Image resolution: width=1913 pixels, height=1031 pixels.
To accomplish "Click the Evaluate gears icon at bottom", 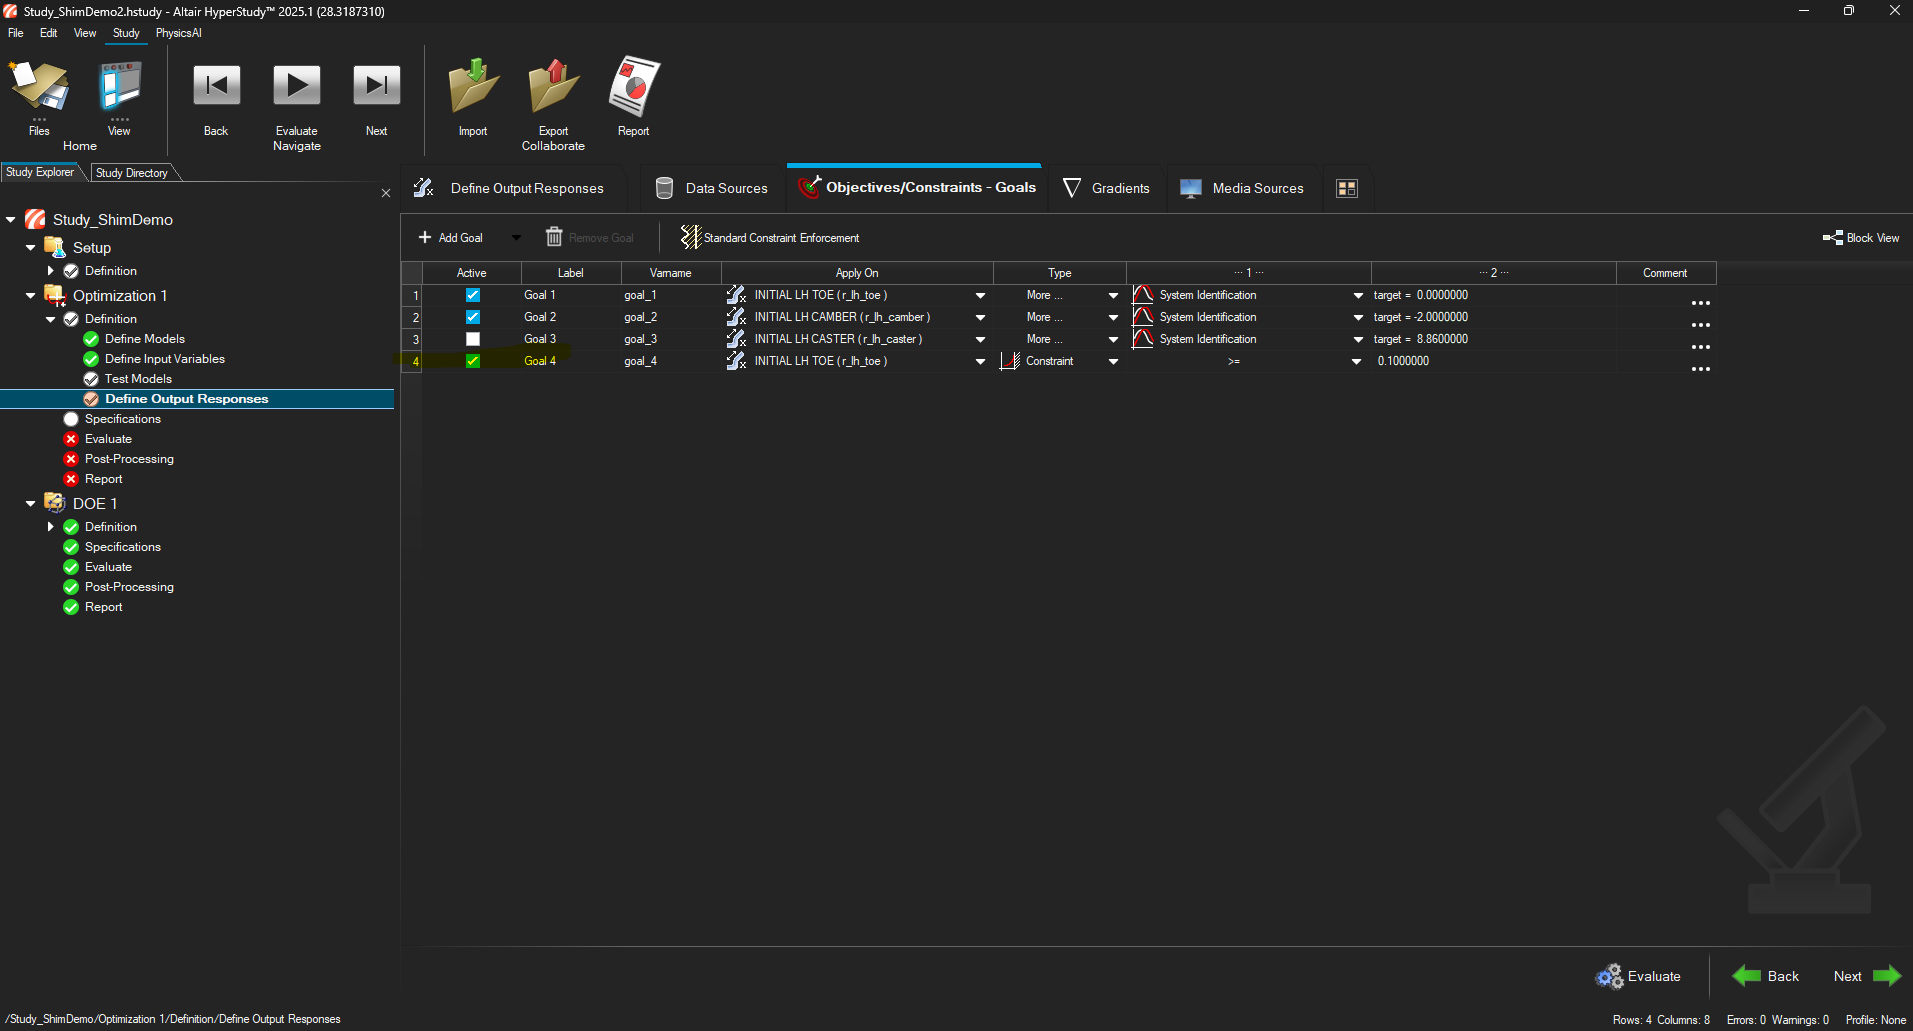I will 1609,976.
